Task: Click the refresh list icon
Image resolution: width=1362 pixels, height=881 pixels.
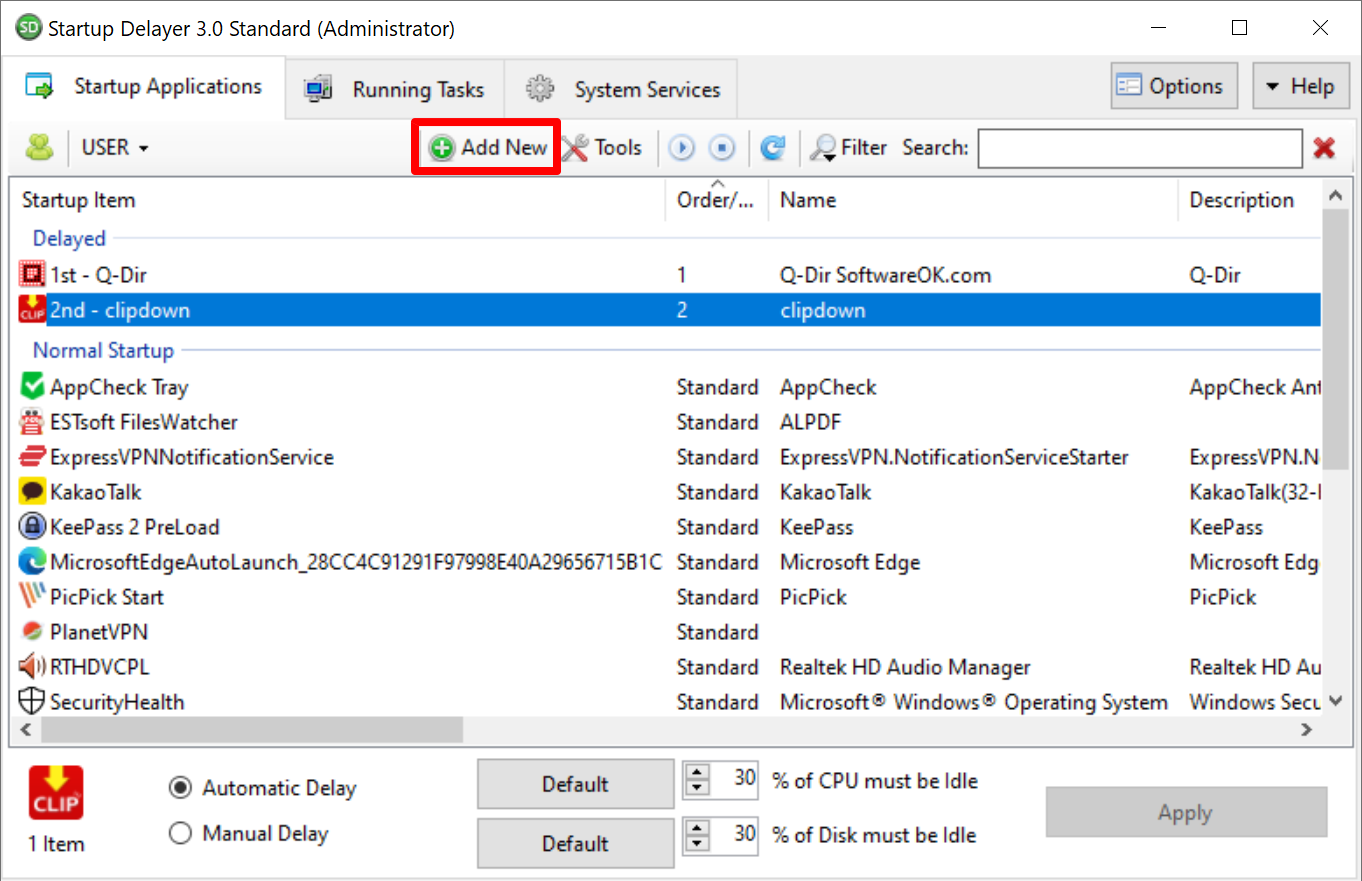Action: (772, 149)
